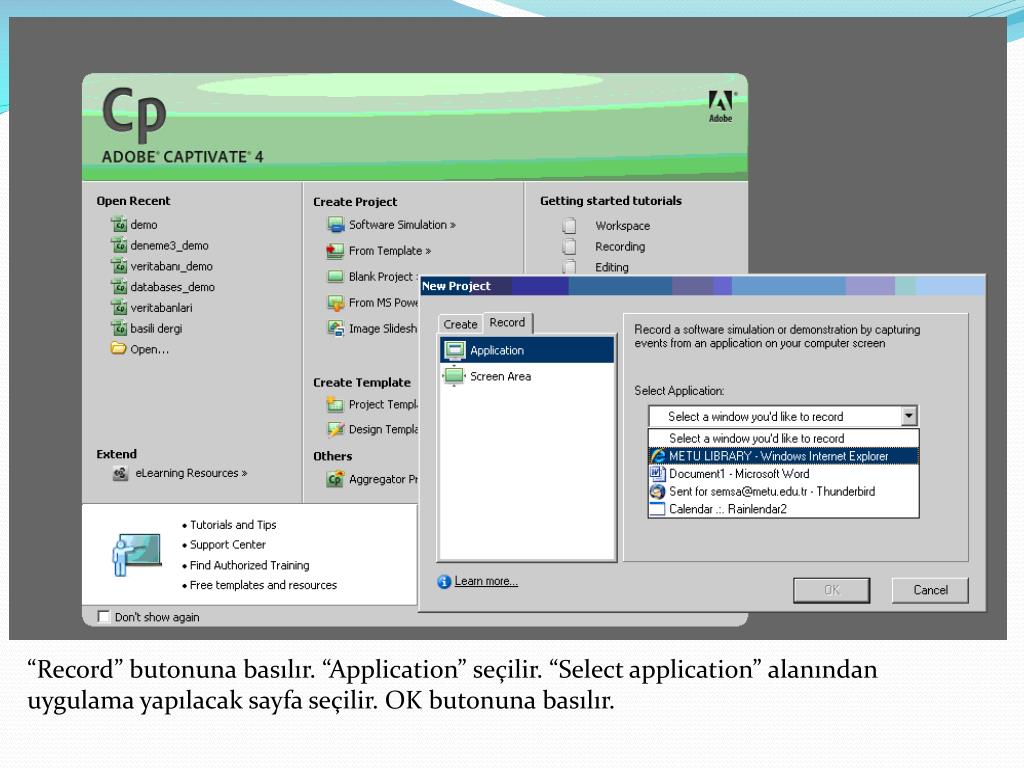Open the Support Center link
This screenshot has width=1024, height=768.
228,545
